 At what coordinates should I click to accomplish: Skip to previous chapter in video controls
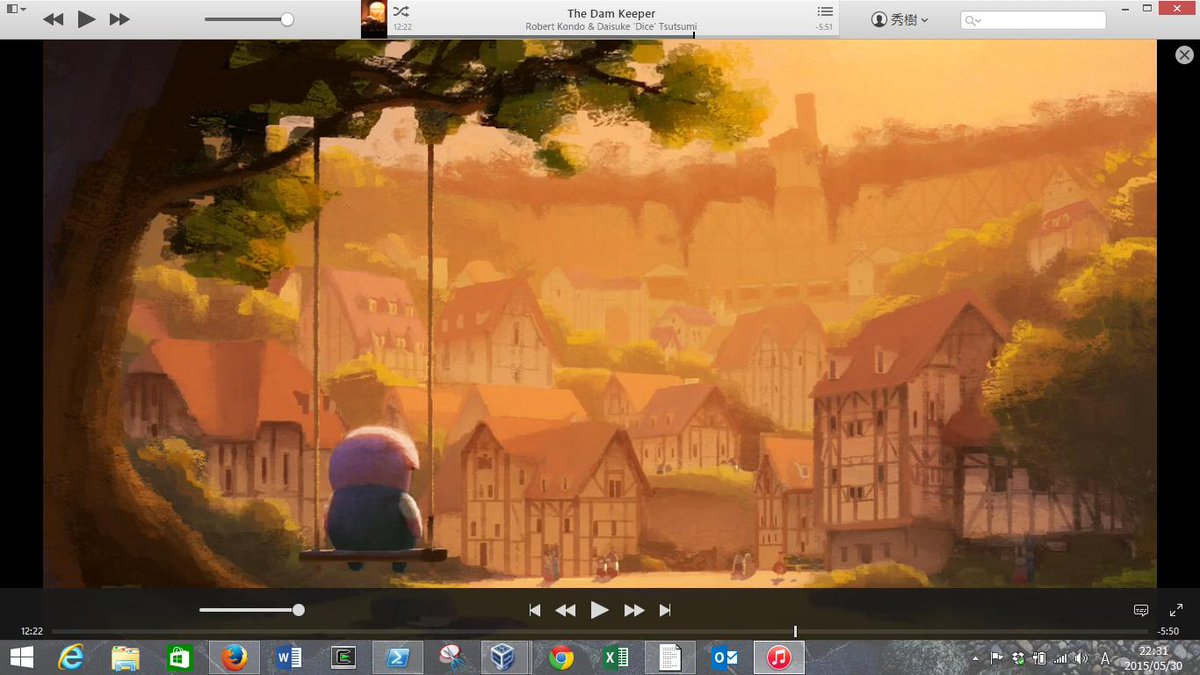click(x=535, y=610)
